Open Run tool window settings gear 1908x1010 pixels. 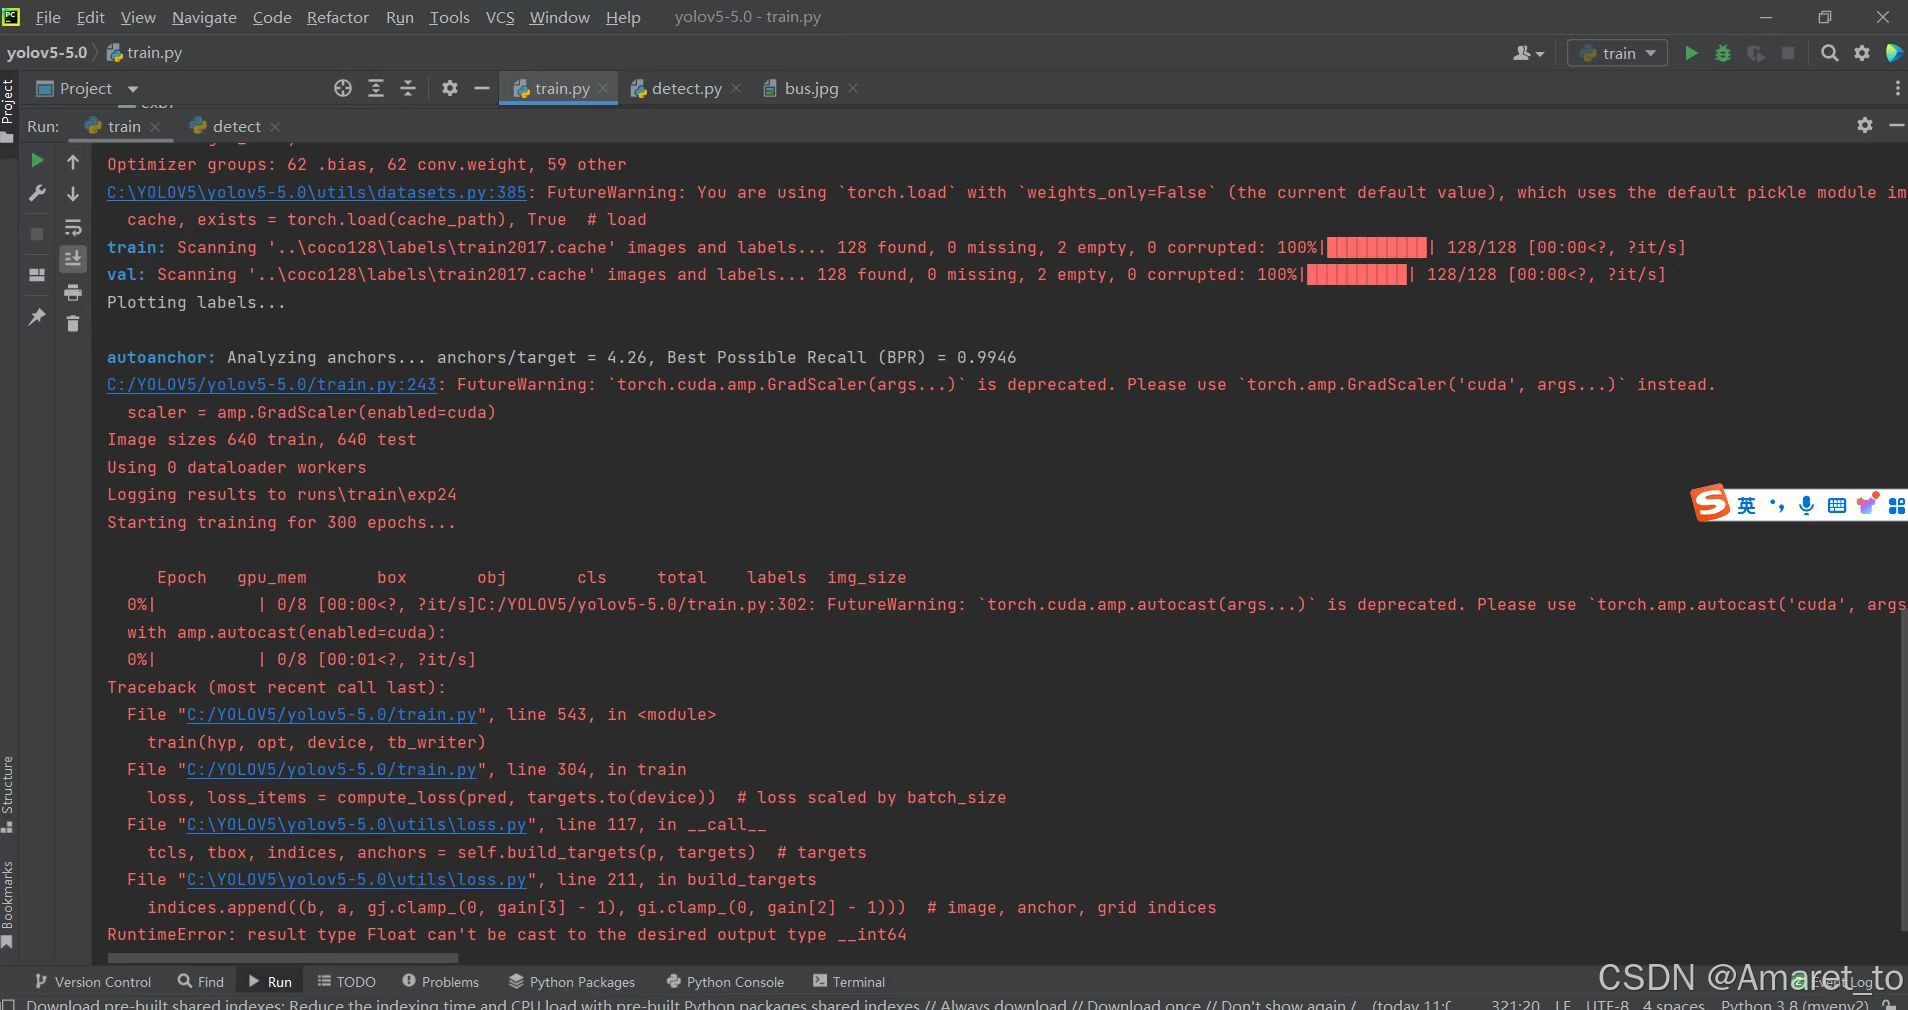1865,125
